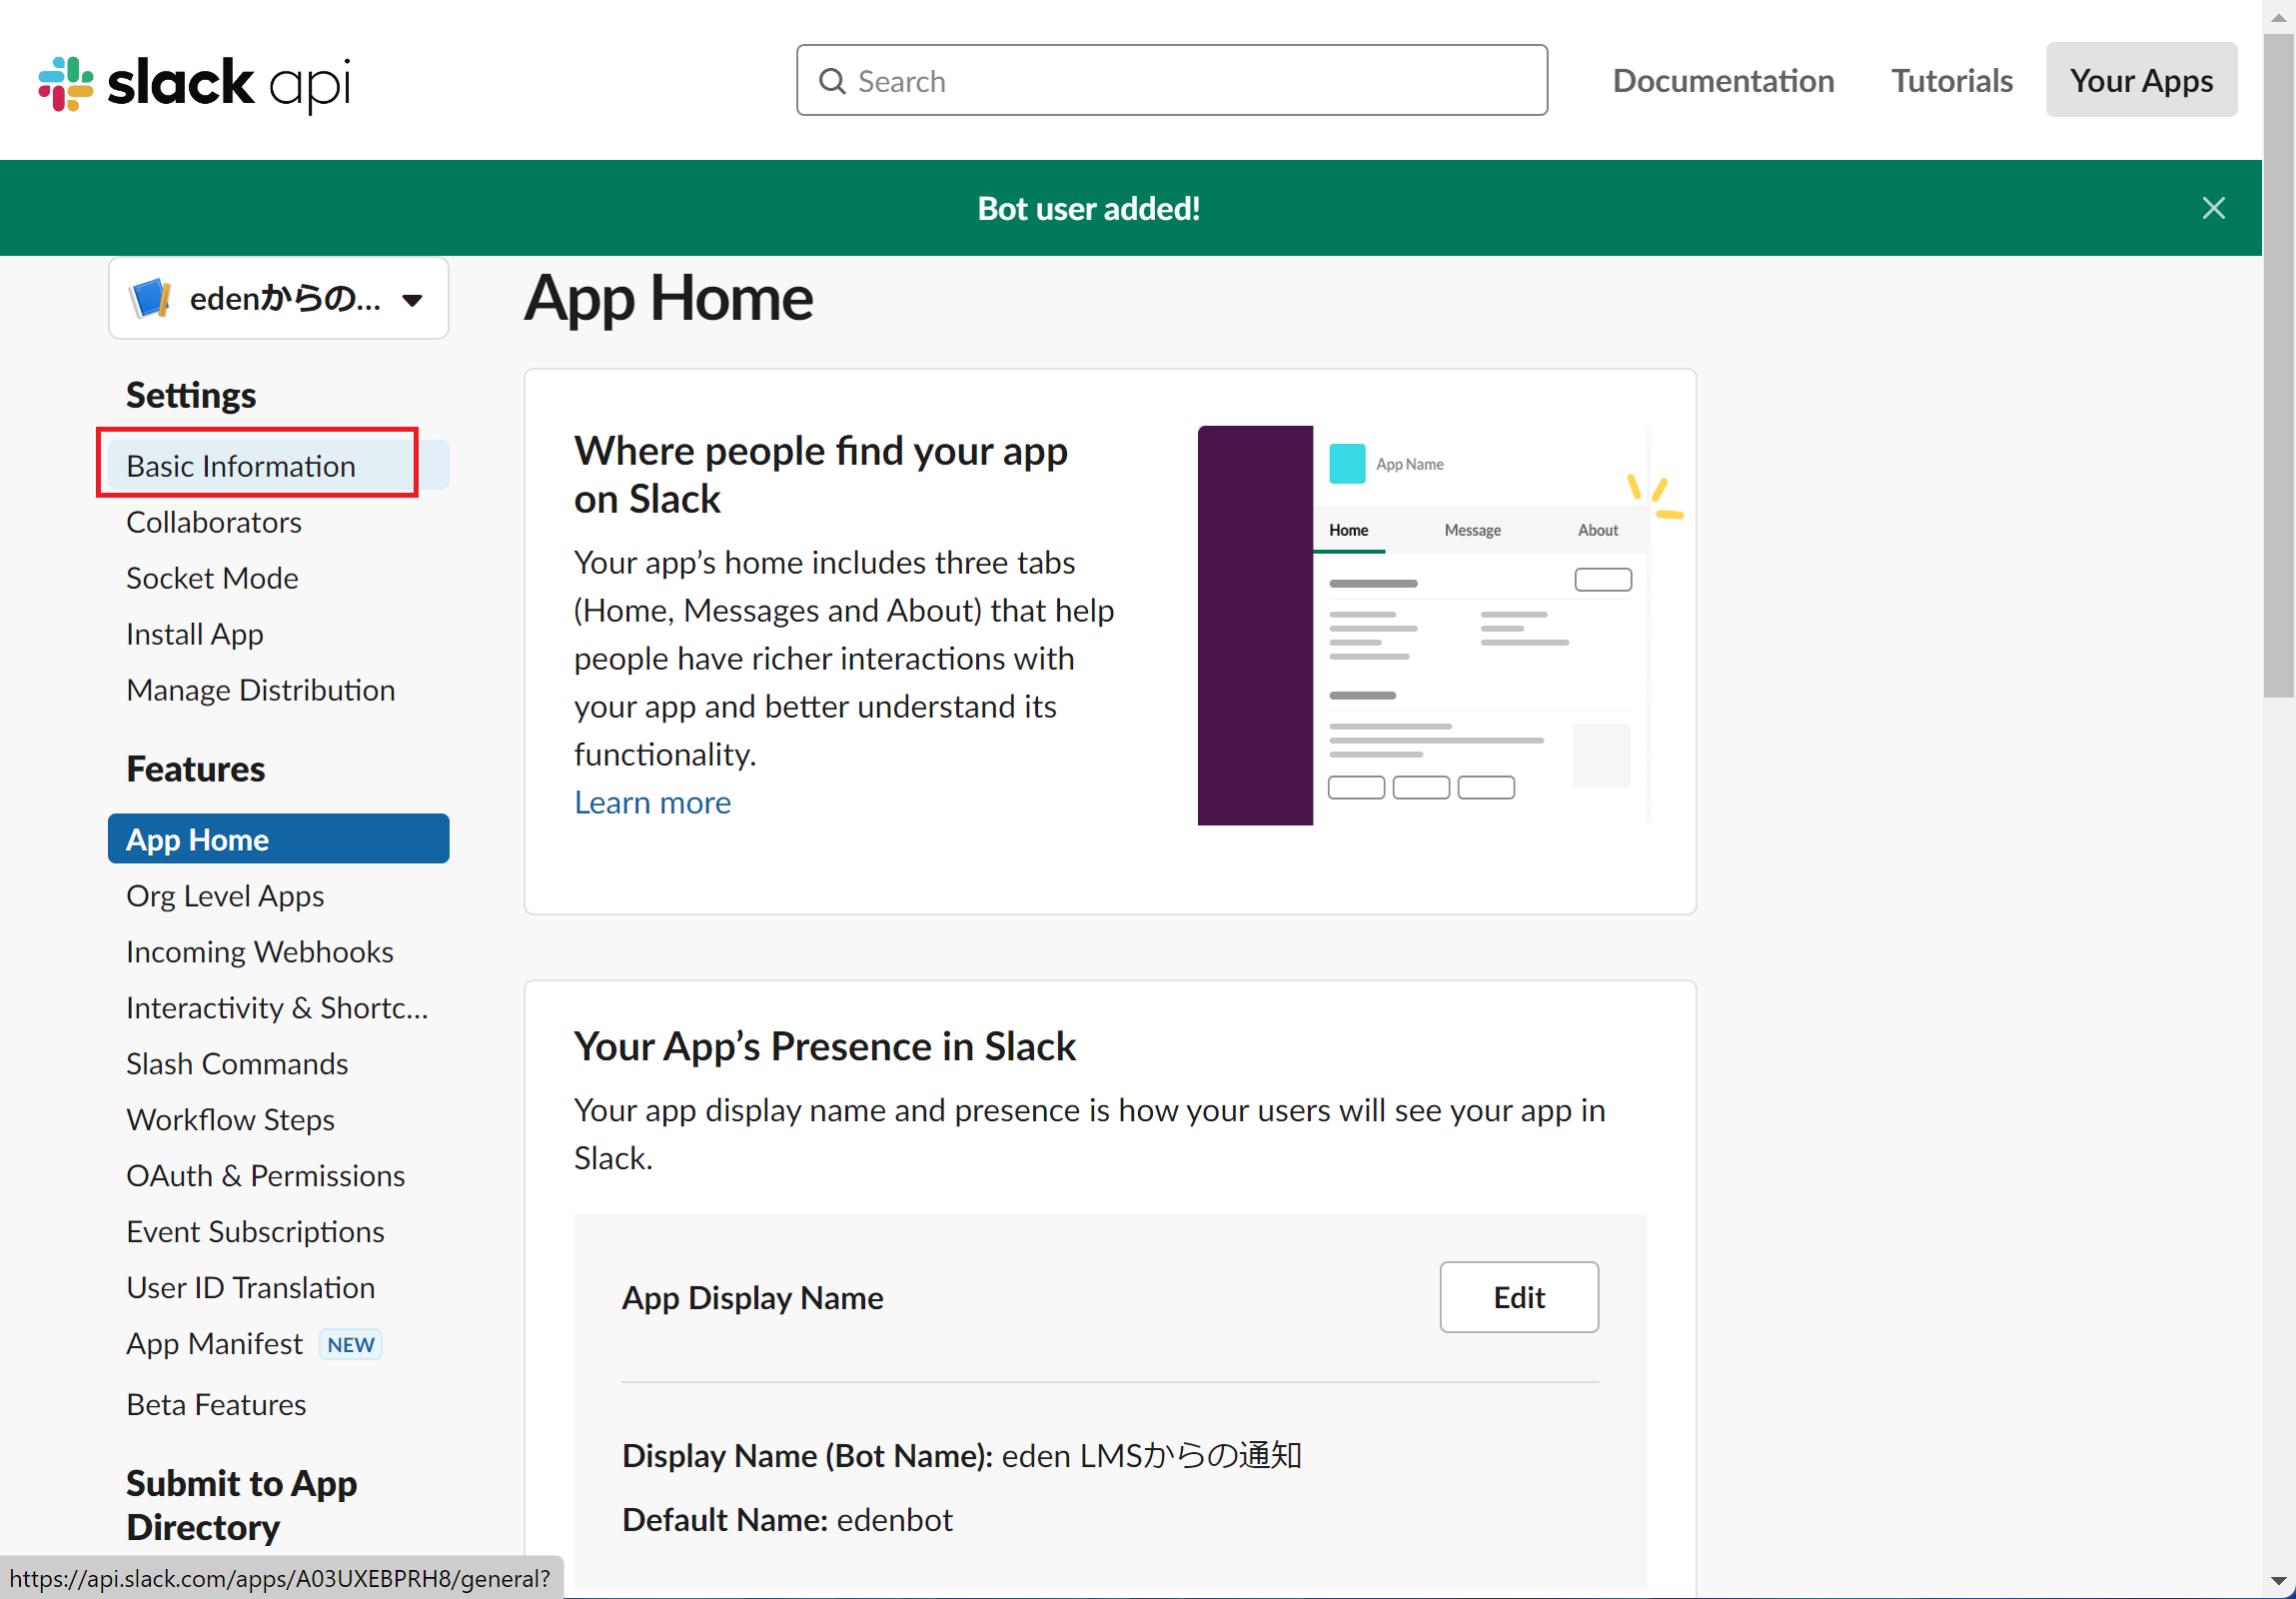
Task: Click the scrollbar down arrow
Action: [2278, 1582]
